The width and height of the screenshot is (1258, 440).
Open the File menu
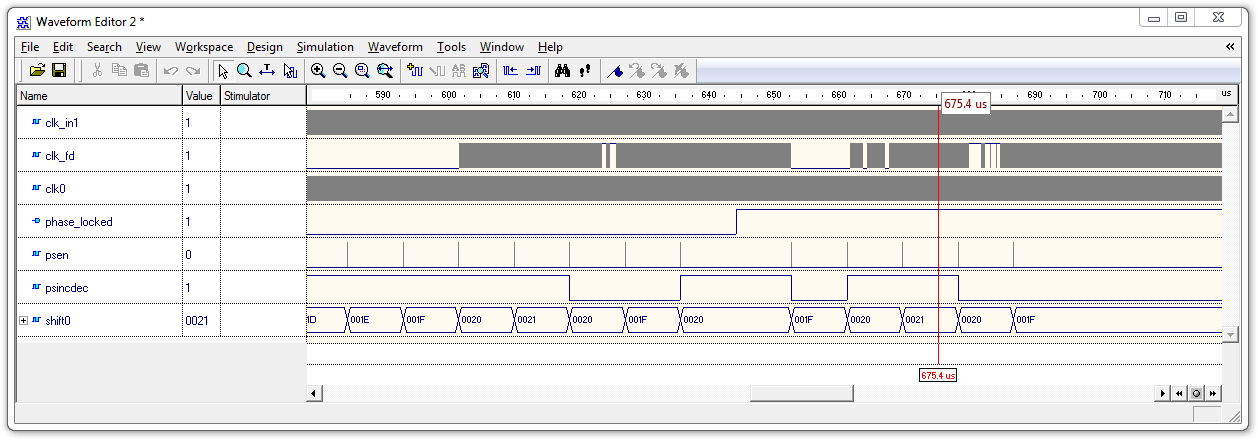click(30, 47)
